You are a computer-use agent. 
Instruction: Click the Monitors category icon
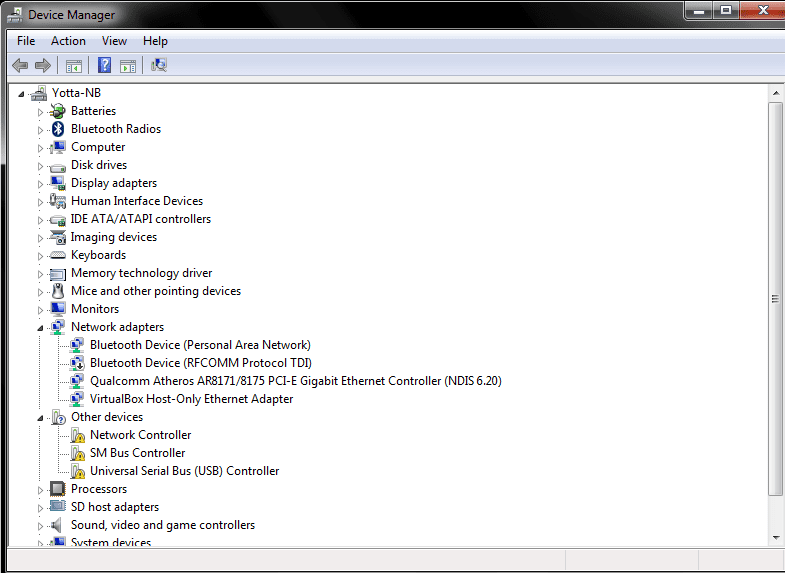(58, 309)
